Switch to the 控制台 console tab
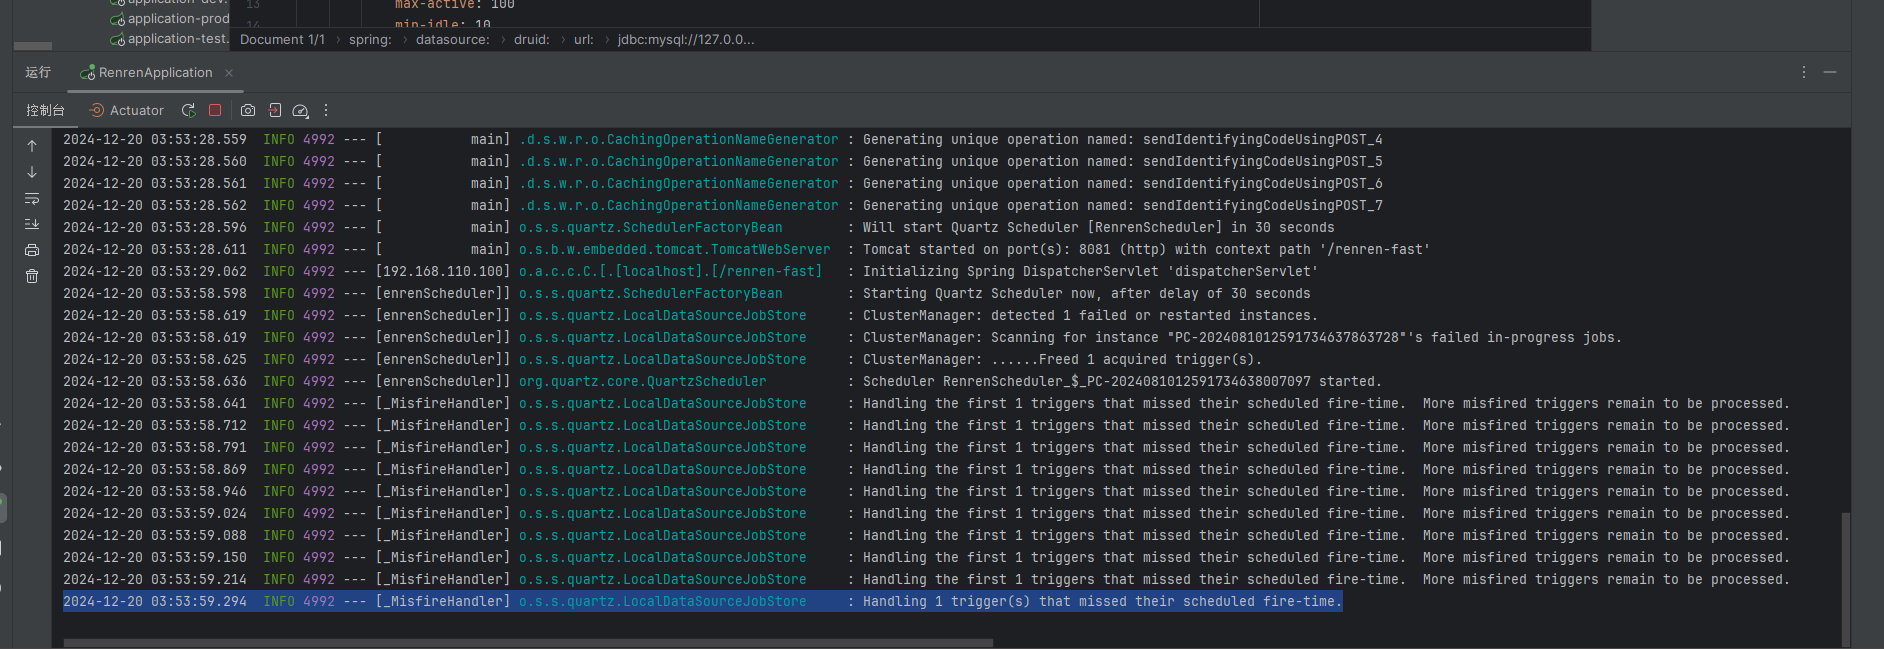This screenshot has height=649, width=1884. coord(45,110)
